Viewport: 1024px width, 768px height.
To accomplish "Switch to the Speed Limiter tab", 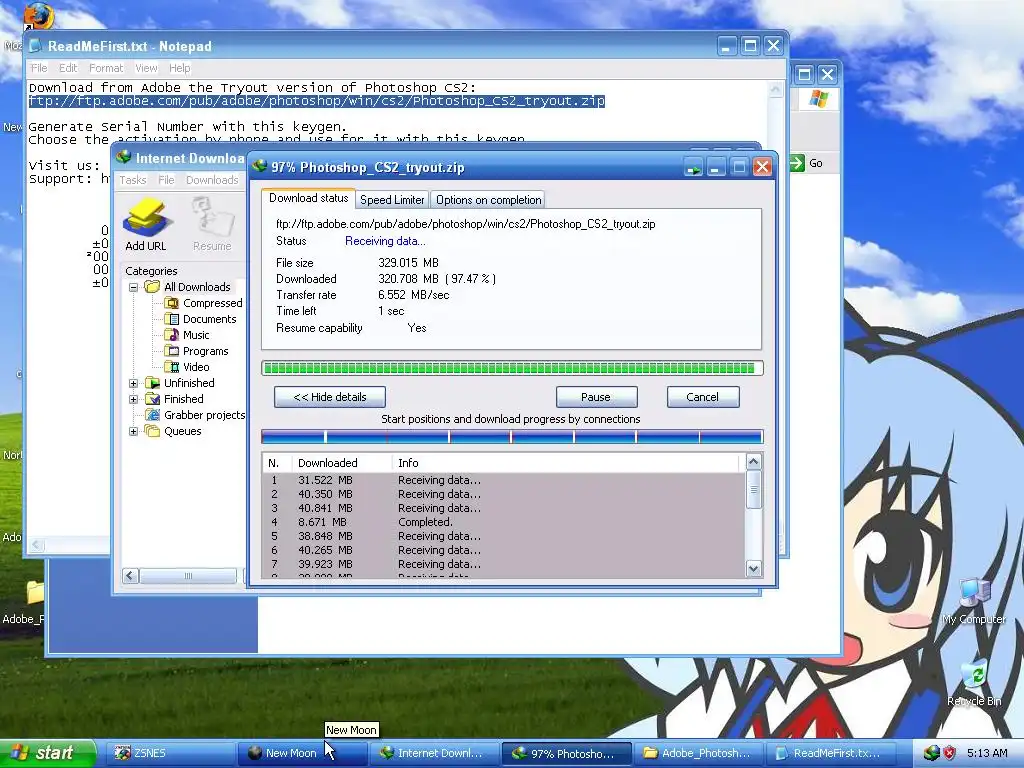I will click(392, 200).
